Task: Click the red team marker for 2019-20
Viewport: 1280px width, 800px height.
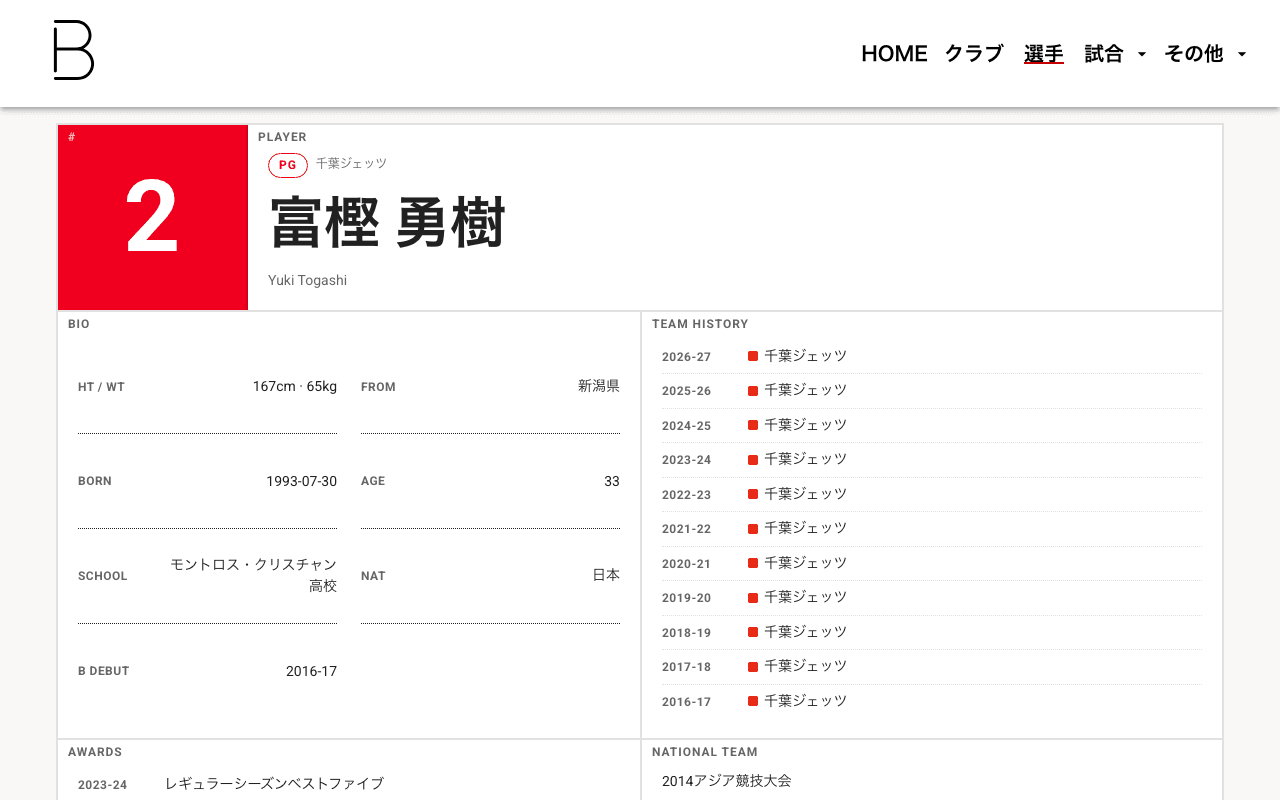Action: point(753,597)
